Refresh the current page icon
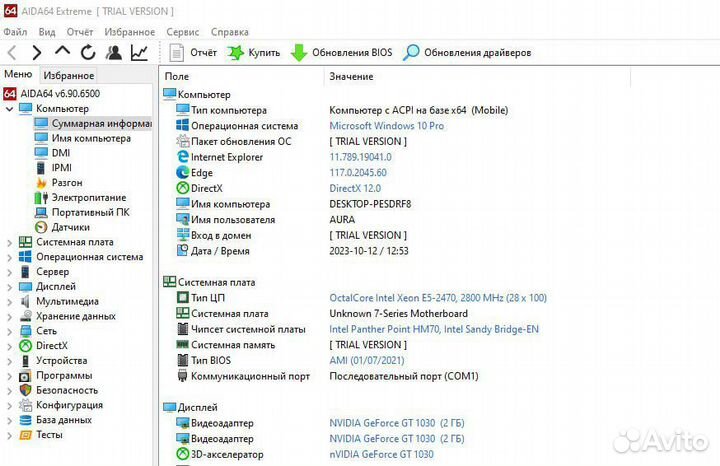Viewport: 720px width, 466px height. 88,53
